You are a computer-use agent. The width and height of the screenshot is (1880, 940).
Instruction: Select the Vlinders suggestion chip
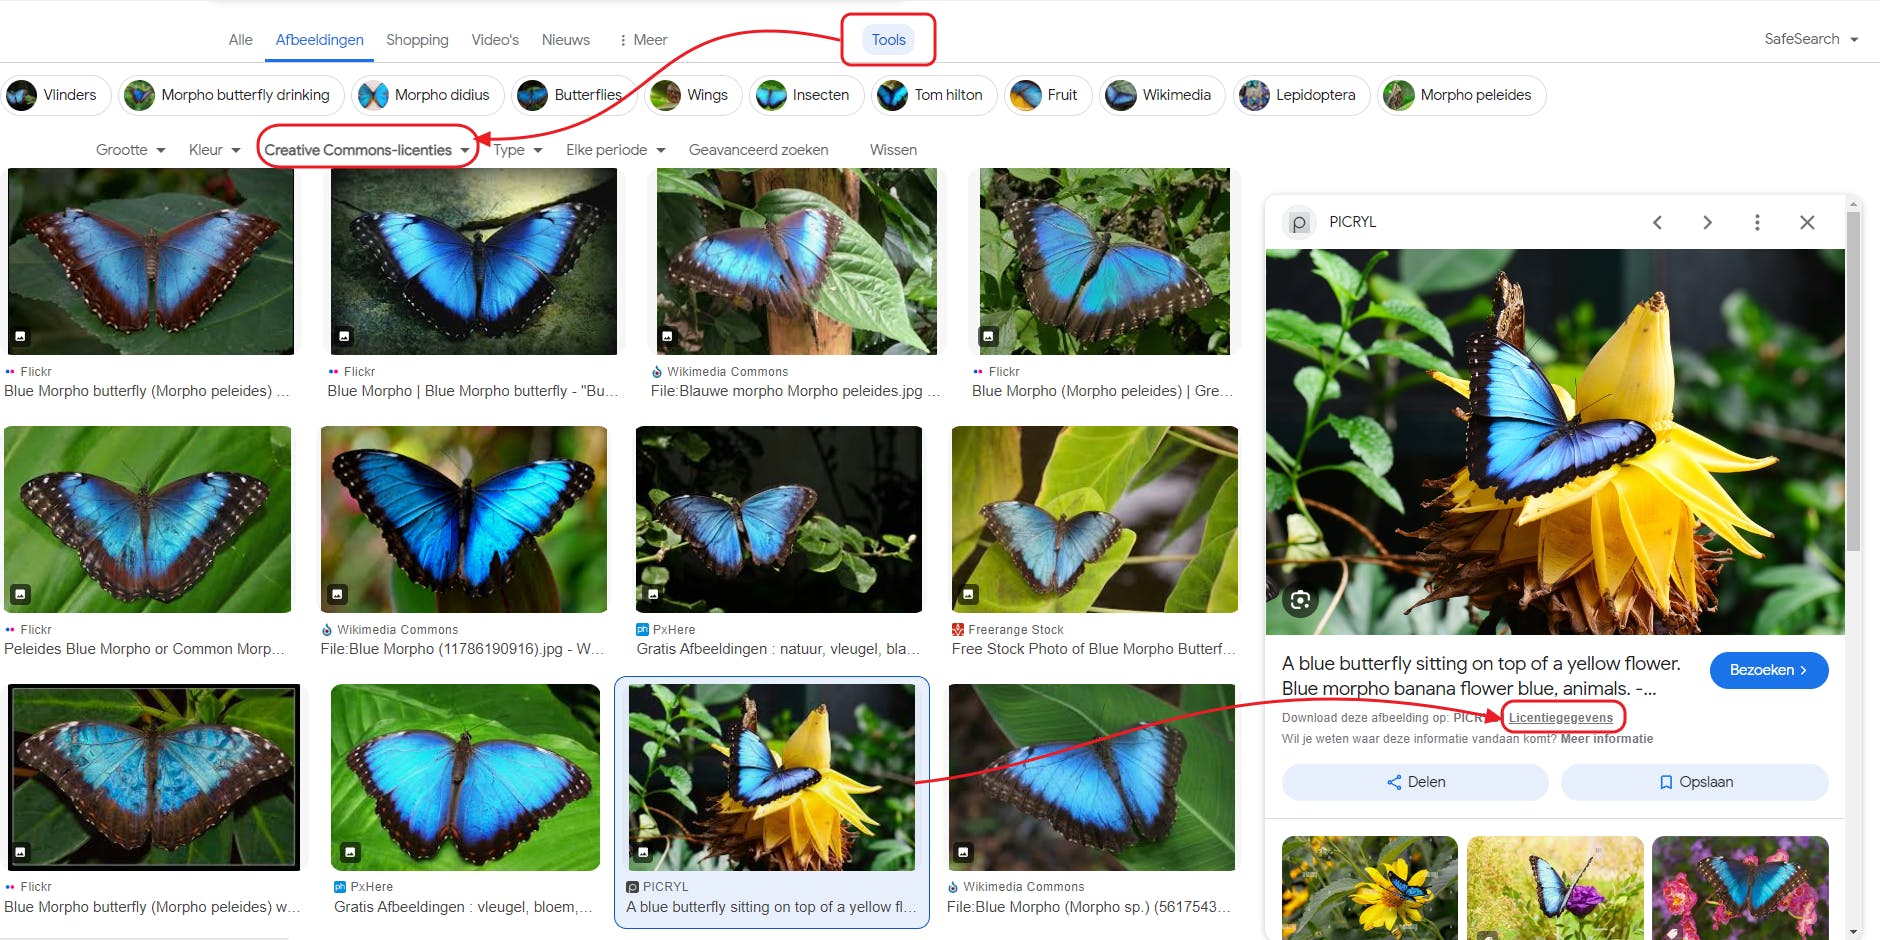[x=52, y=95]
